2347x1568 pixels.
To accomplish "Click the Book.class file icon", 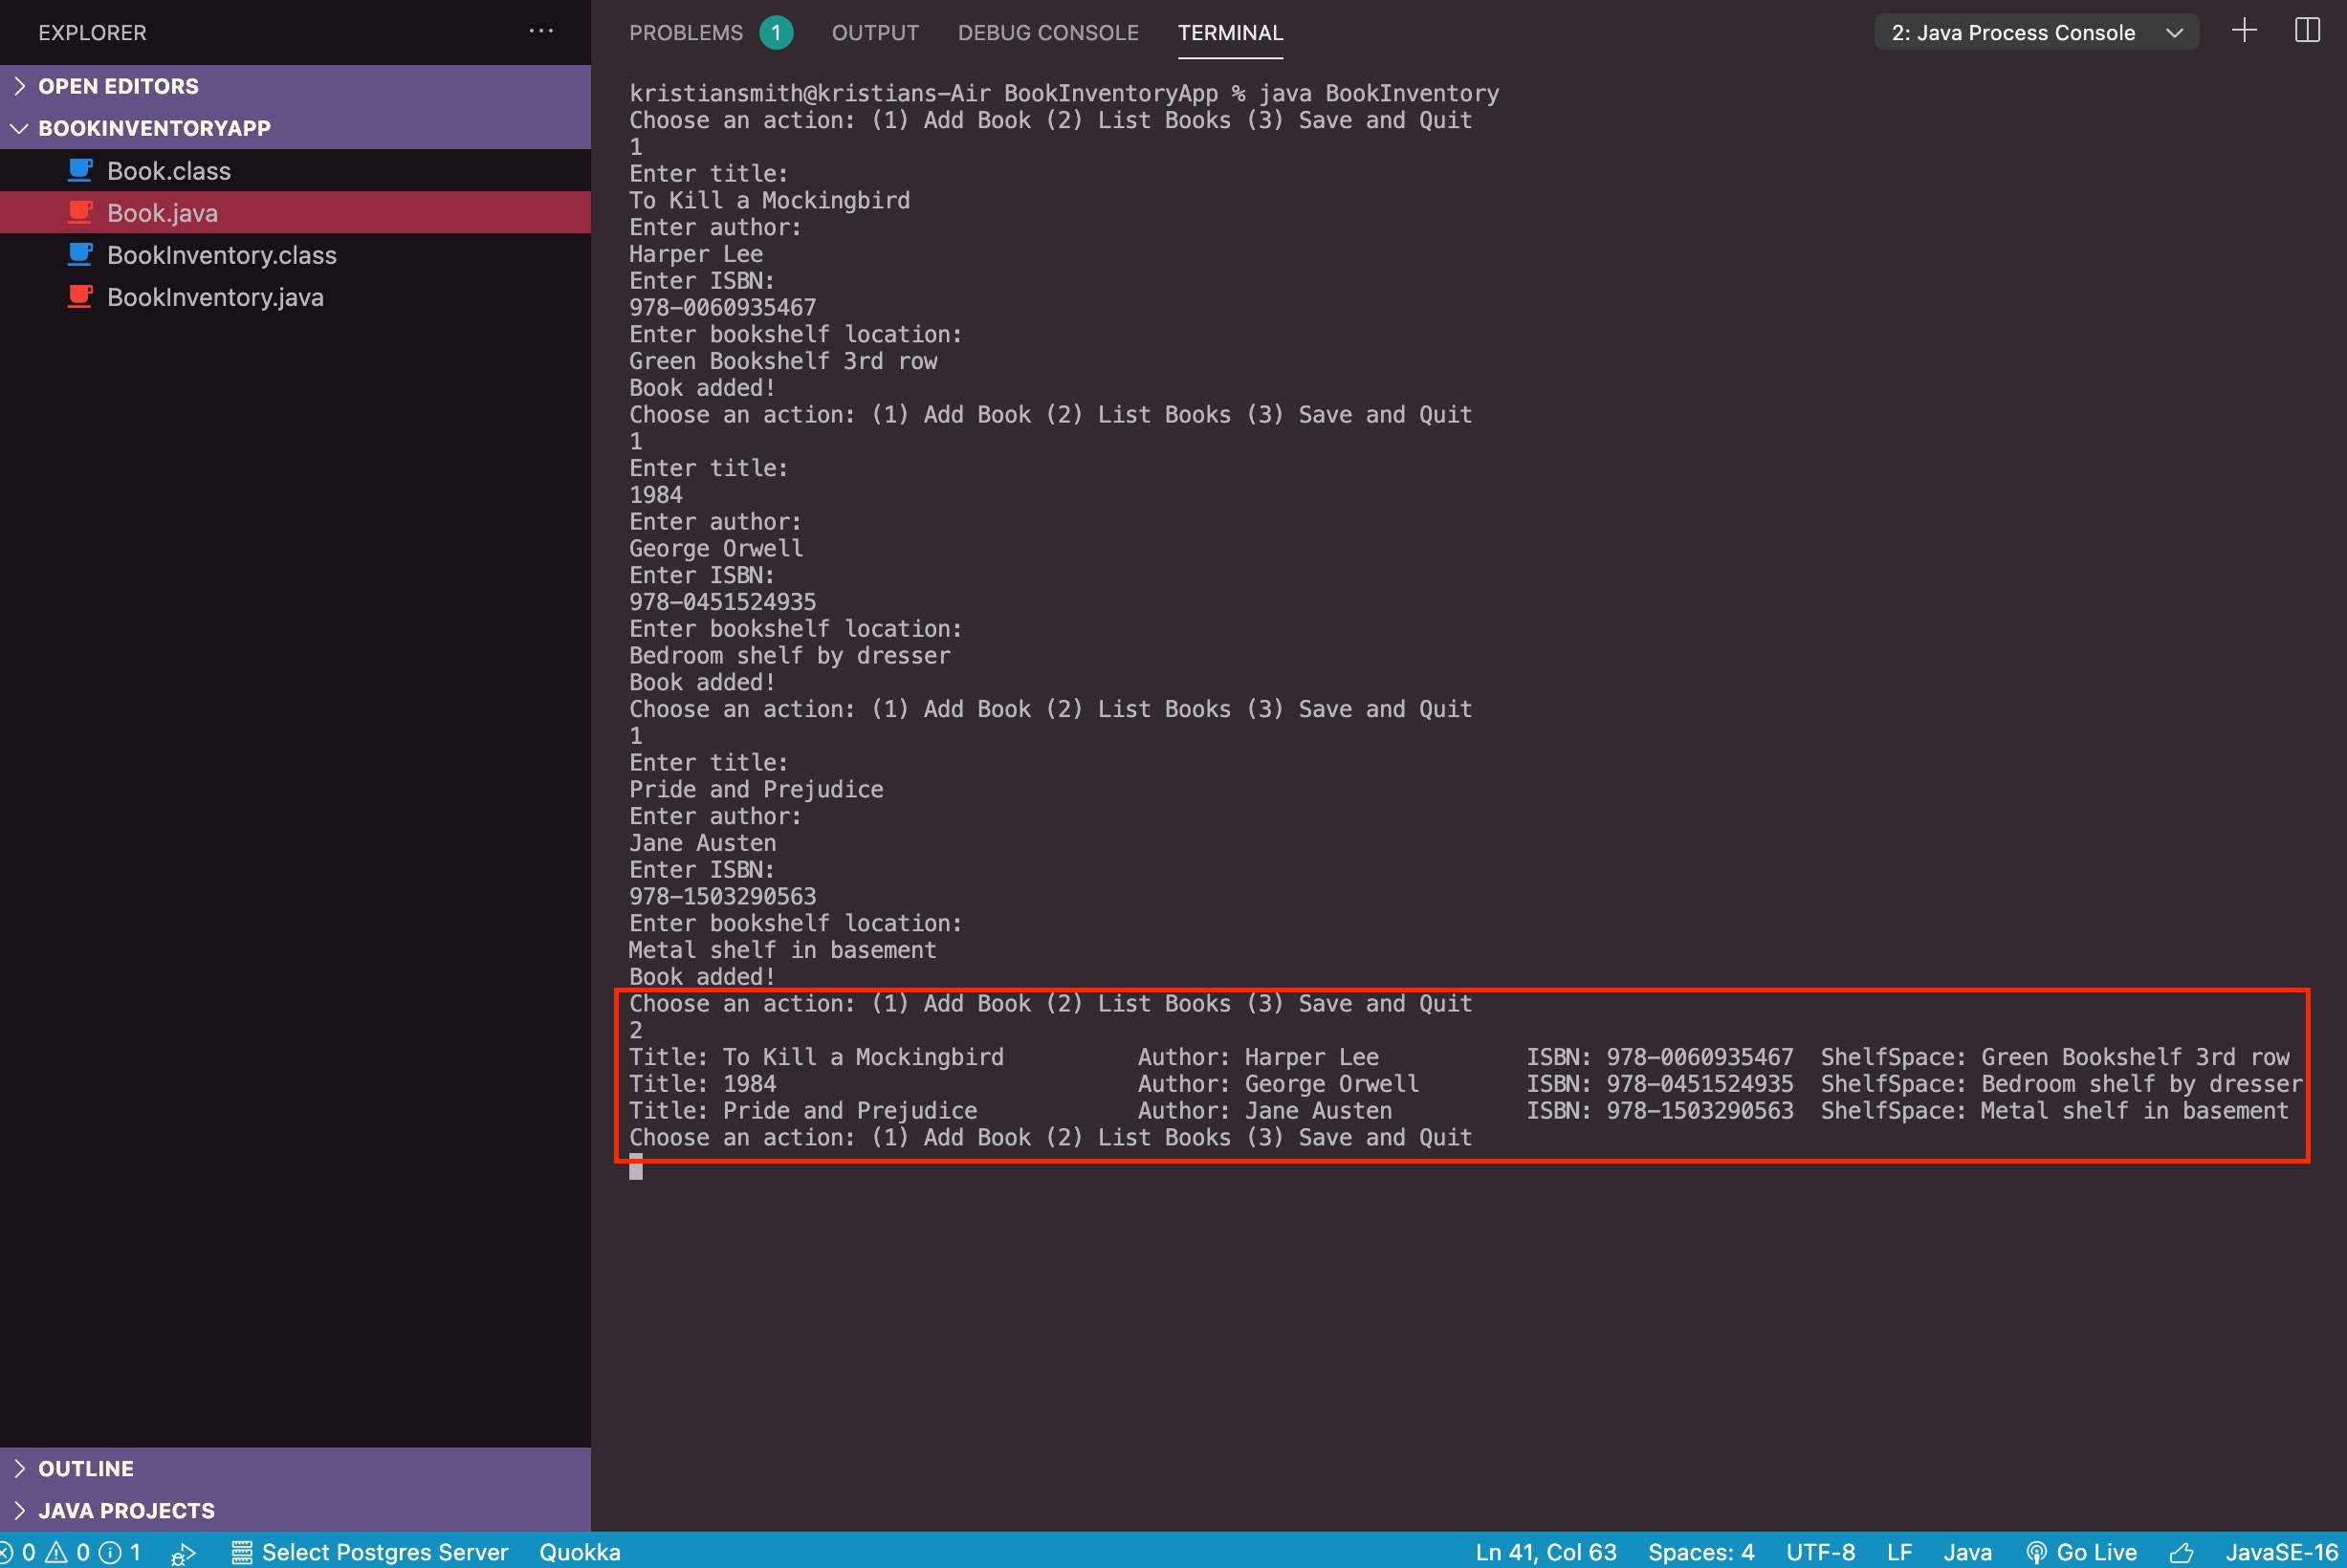I will (80, 170).
